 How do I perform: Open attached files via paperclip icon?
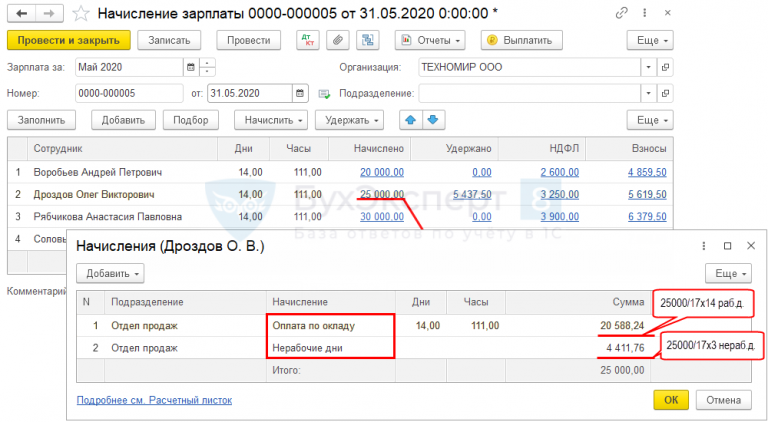tap(338, 40)
